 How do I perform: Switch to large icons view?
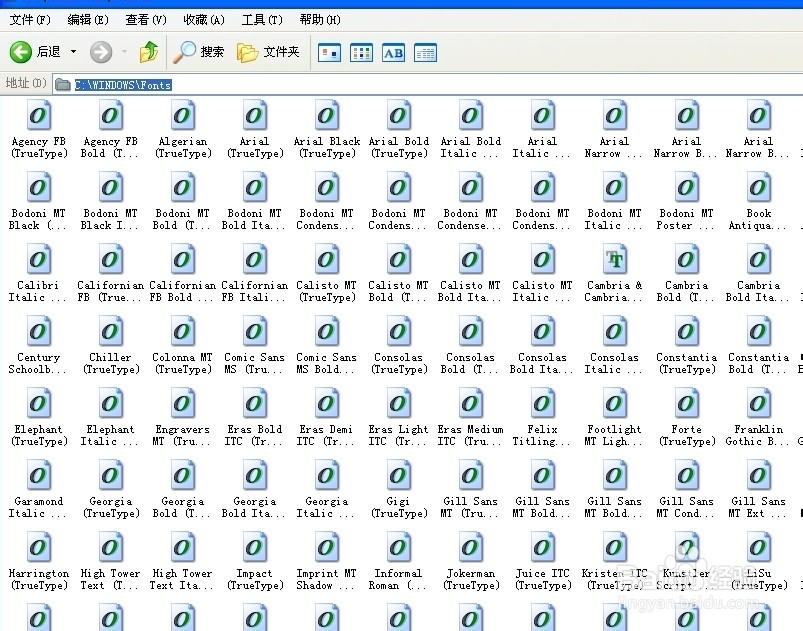tap(329, 53)
